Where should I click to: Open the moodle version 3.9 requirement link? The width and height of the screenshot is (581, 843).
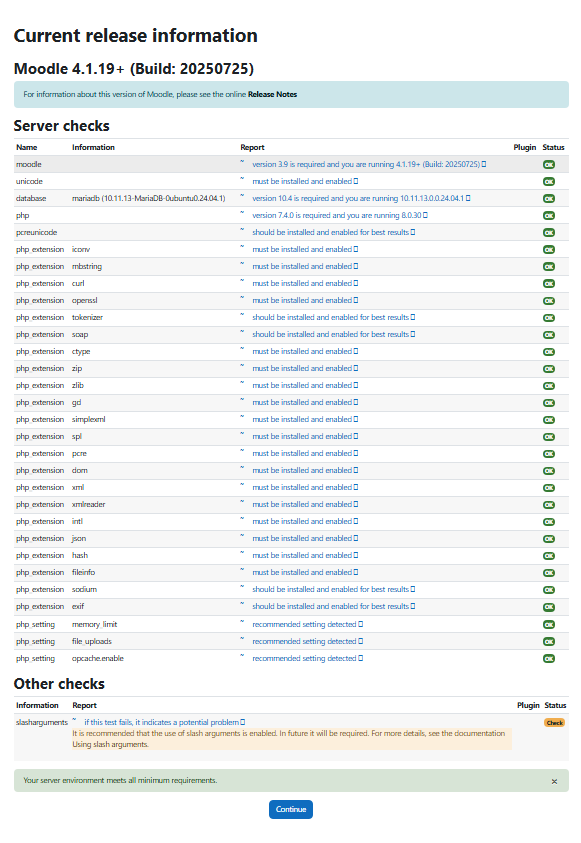pos(369,165)
